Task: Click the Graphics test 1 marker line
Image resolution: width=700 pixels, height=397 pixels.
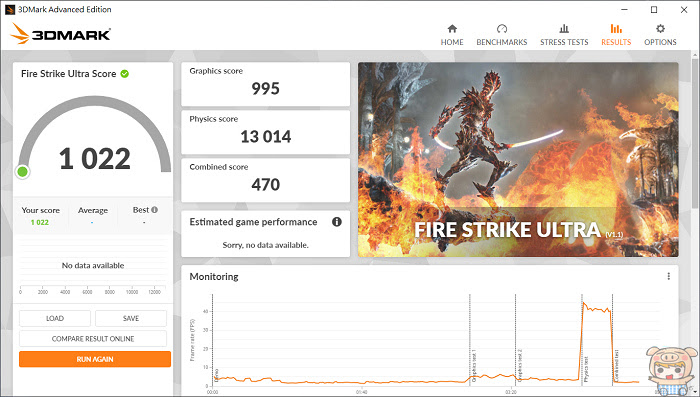Action: pos(470,339)
